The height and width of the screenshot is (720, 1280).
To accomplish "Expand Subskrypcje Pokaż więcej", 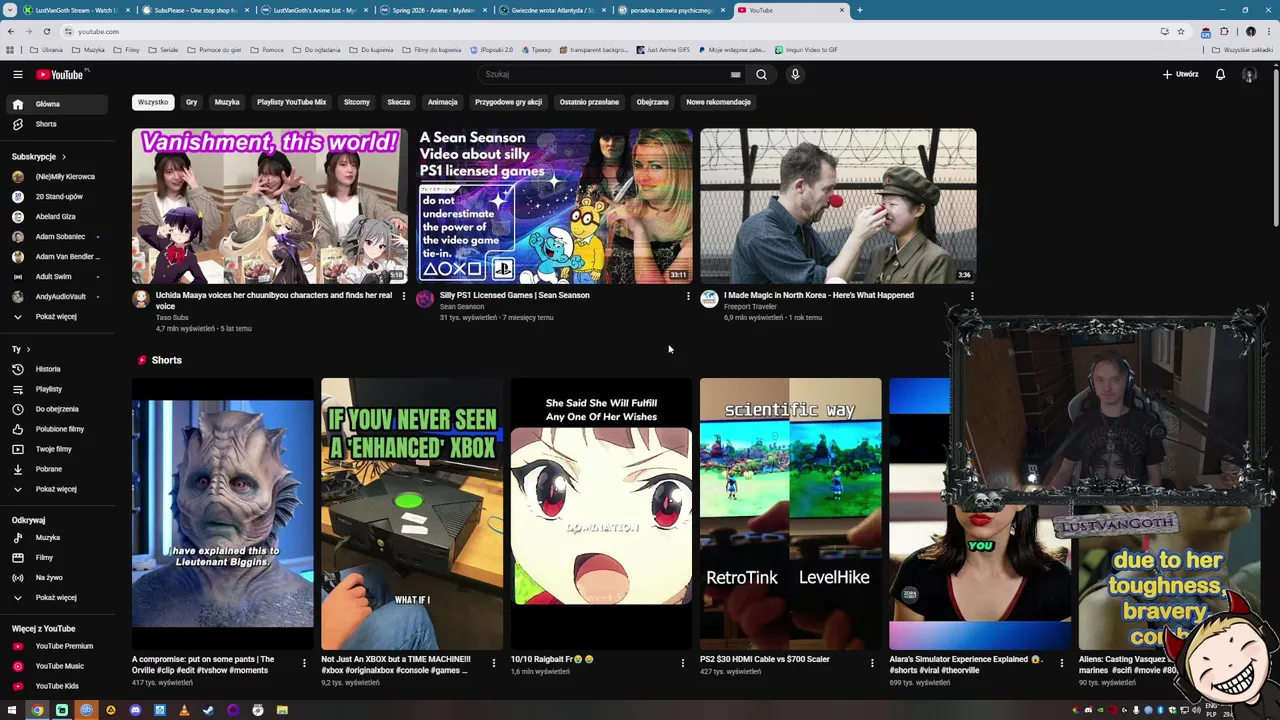I will (55, 317).
